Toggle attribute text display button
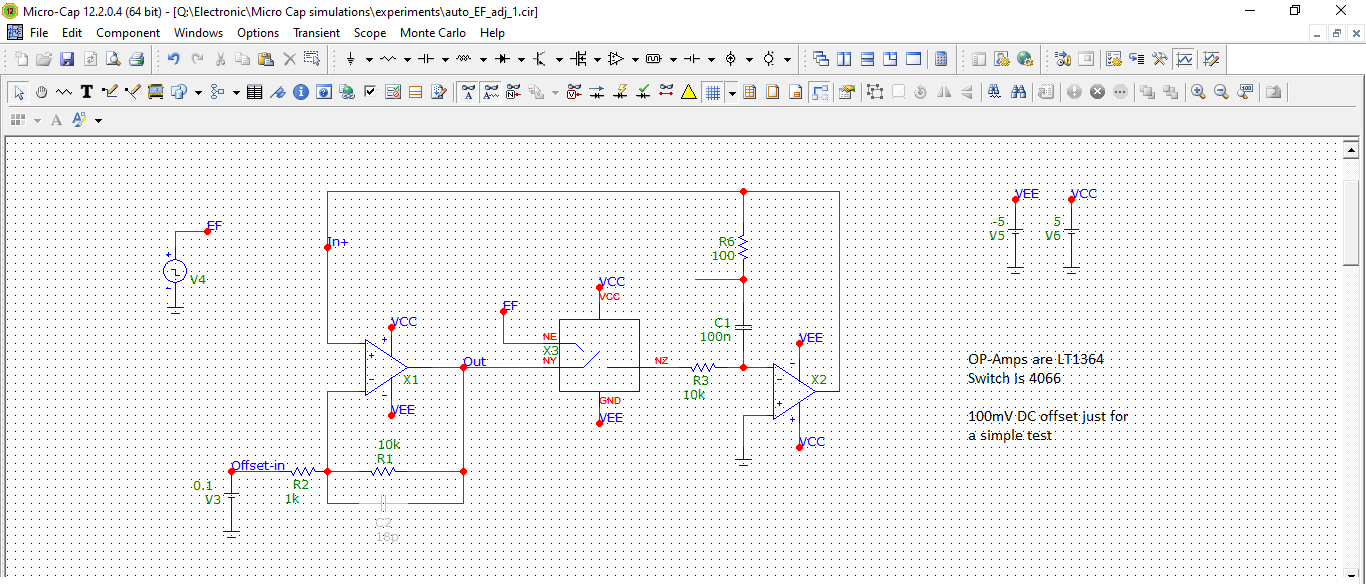Image resolution: width=1366 pixels, height=584 pixels. [x=468, y=92]
